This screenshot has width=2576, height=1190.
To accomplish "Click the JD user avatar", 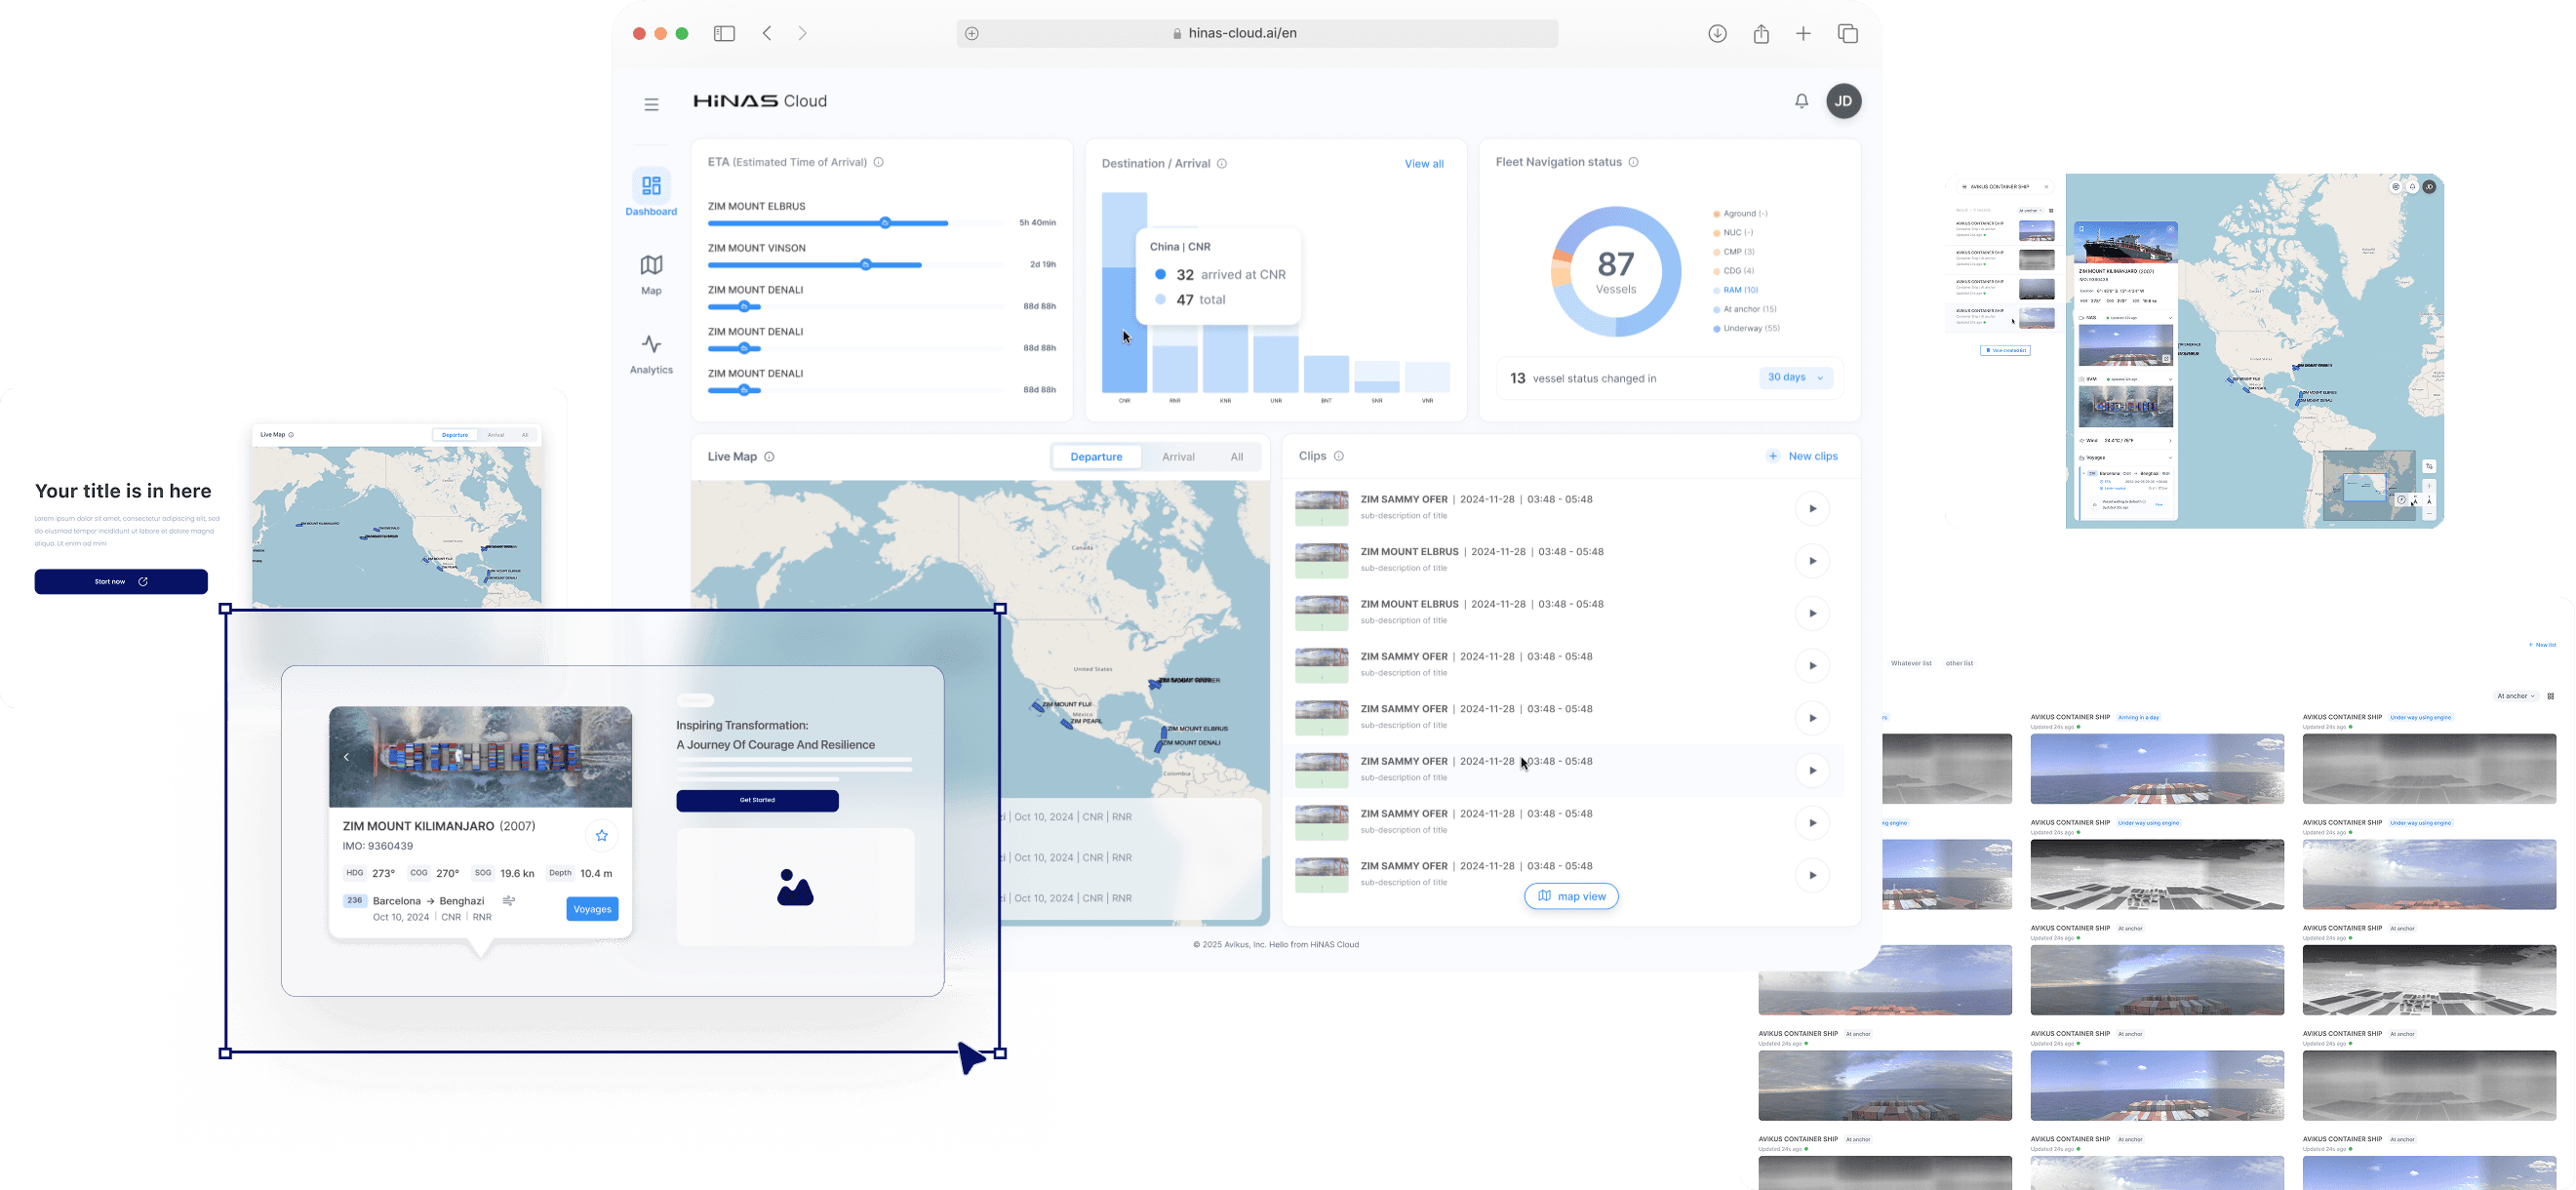I will pos(1843,101).
